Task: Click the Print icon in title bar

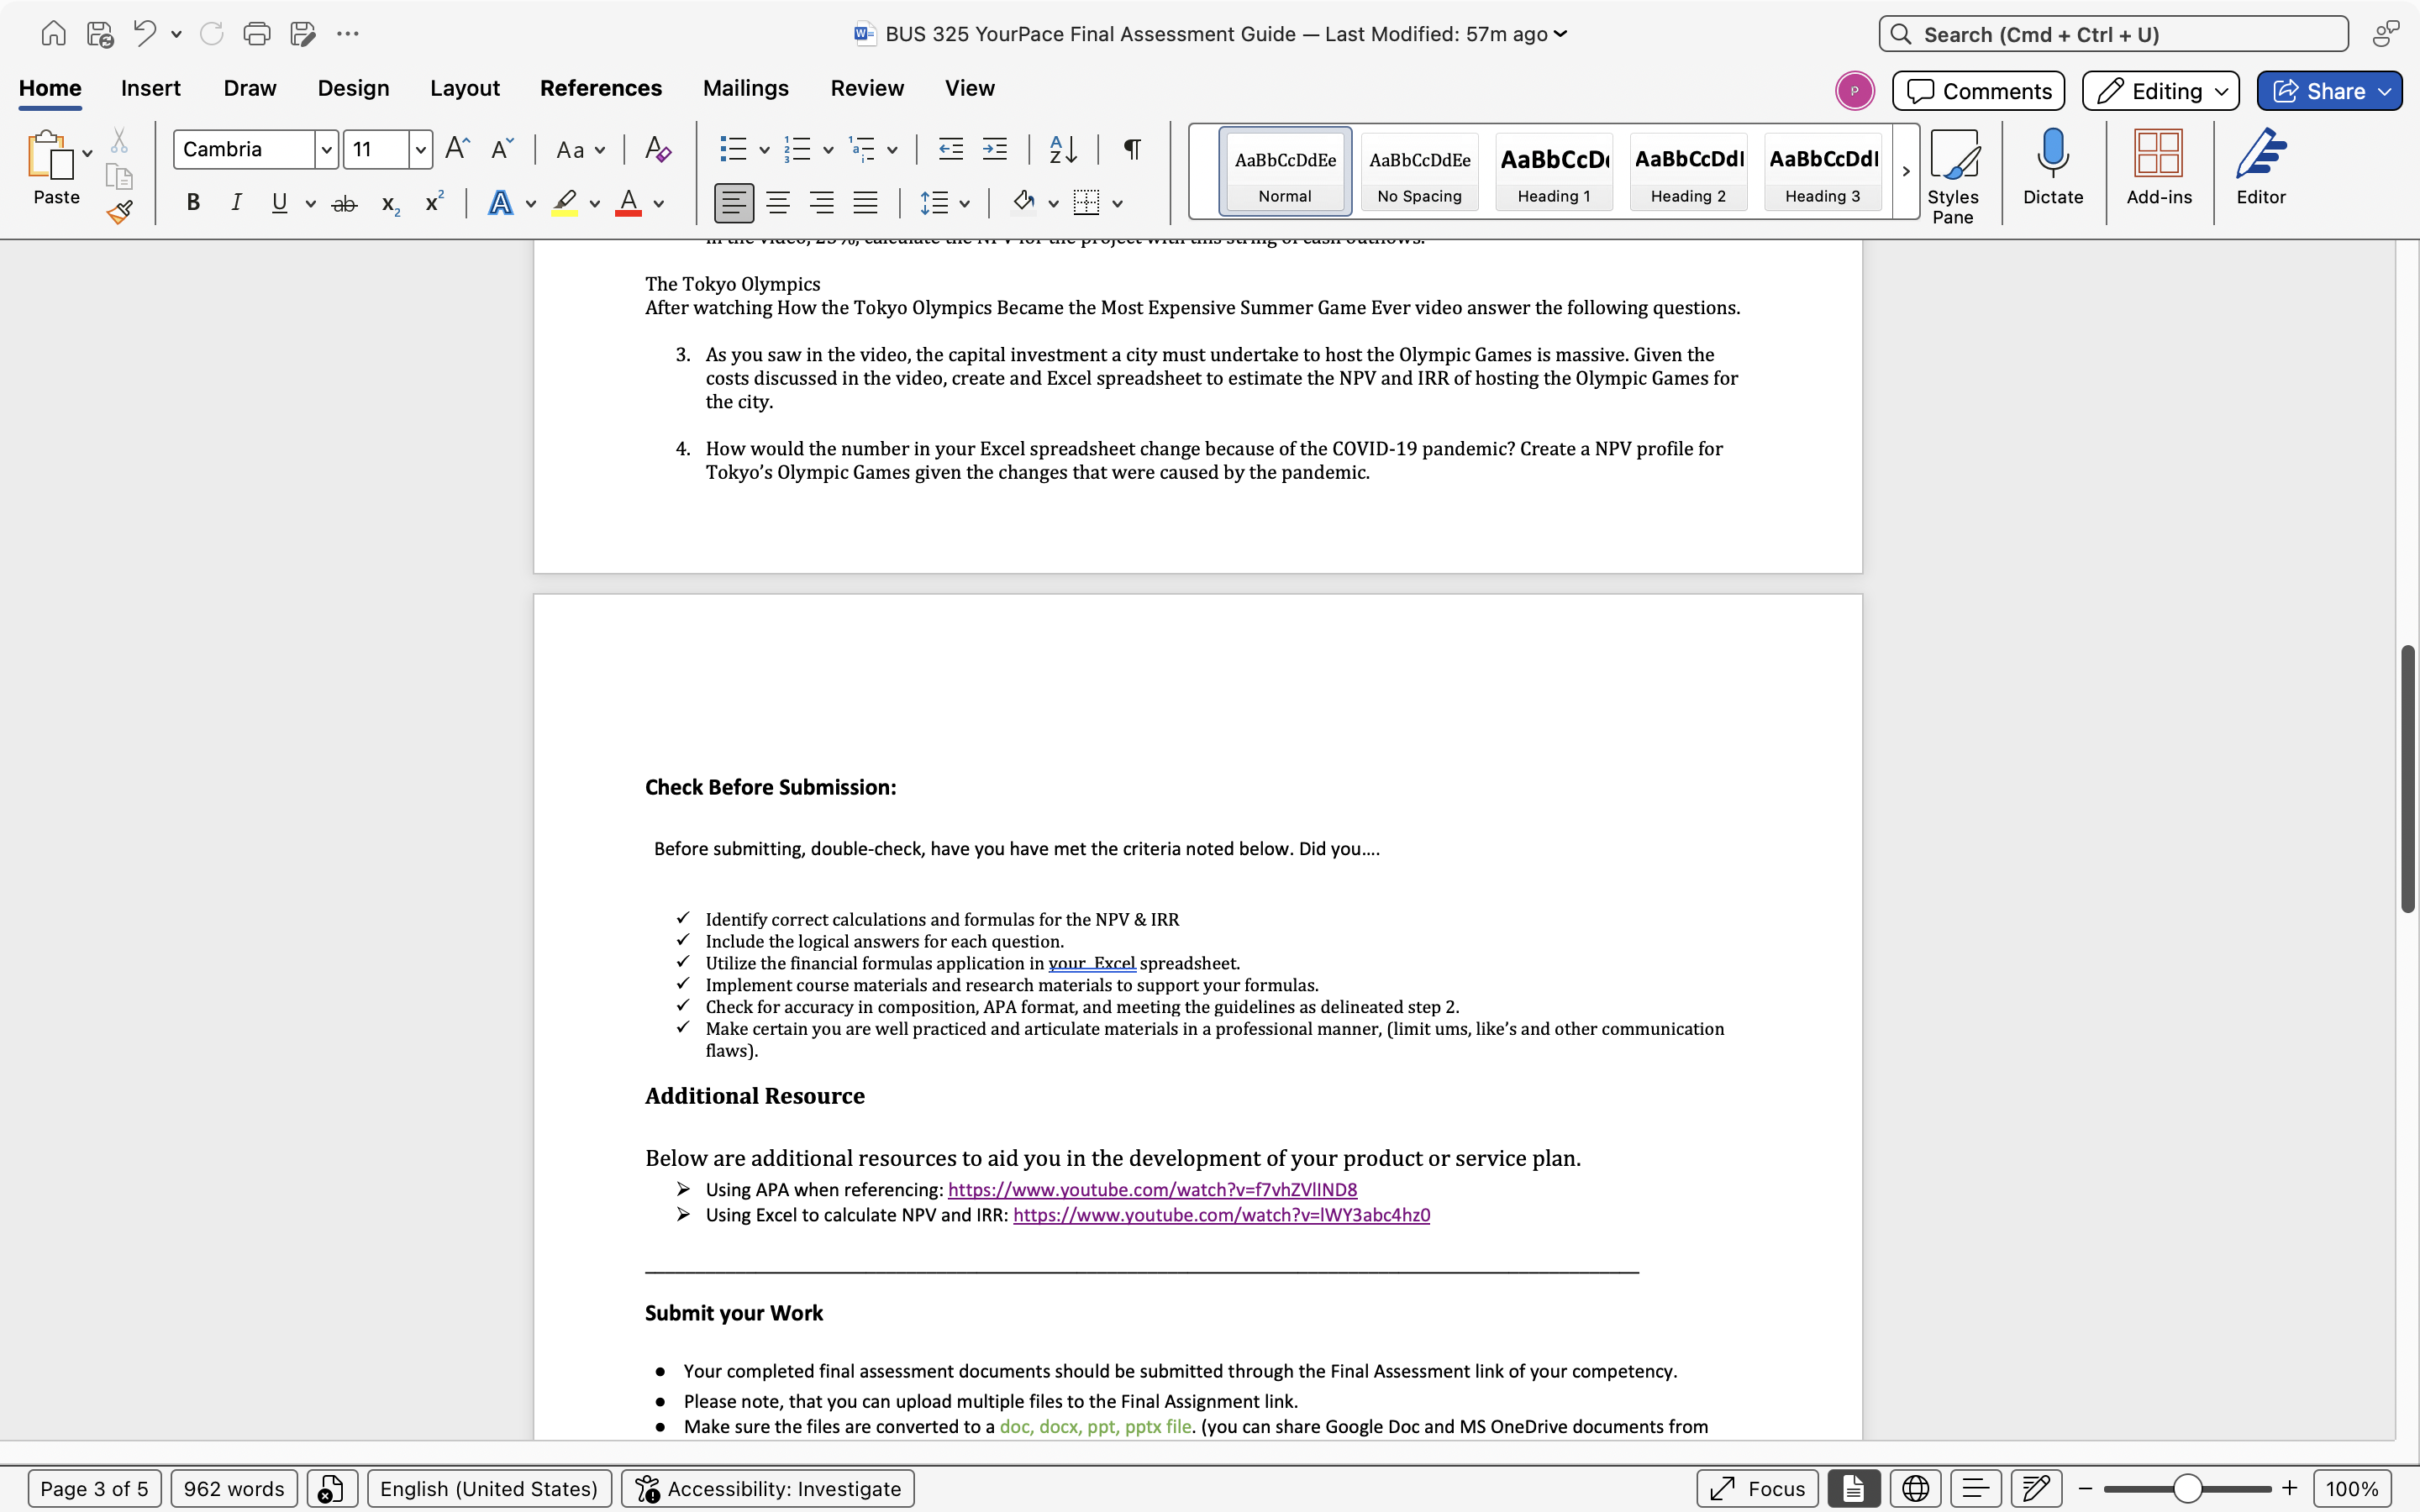Action: pyautogui.click(x=257, y=34)
